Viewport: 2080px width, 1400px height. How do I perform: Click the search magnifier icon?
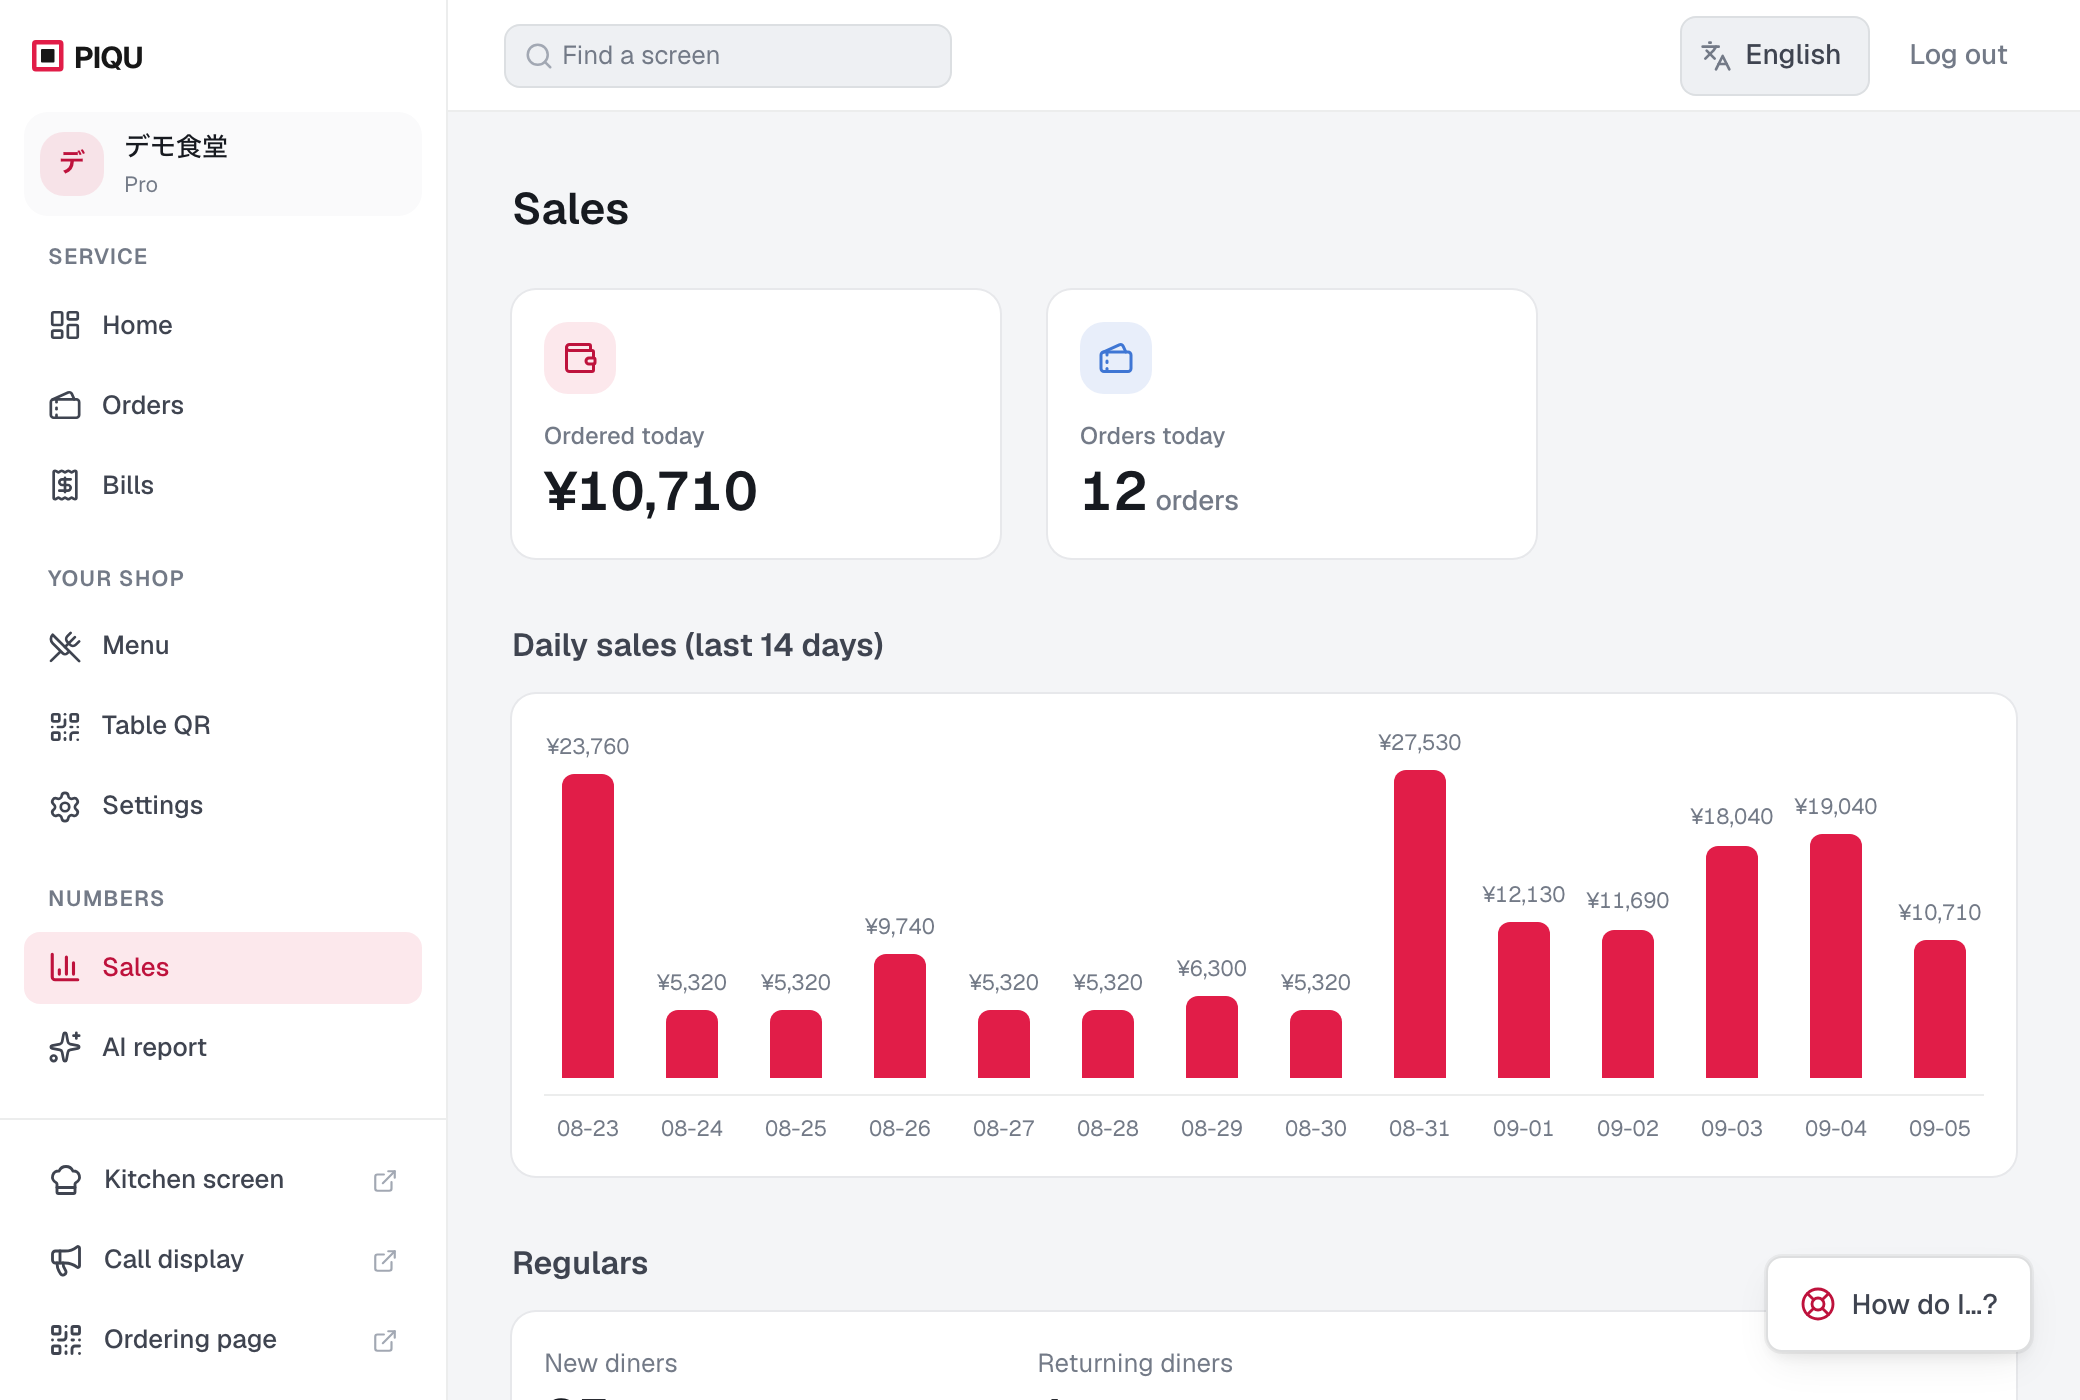539,56
